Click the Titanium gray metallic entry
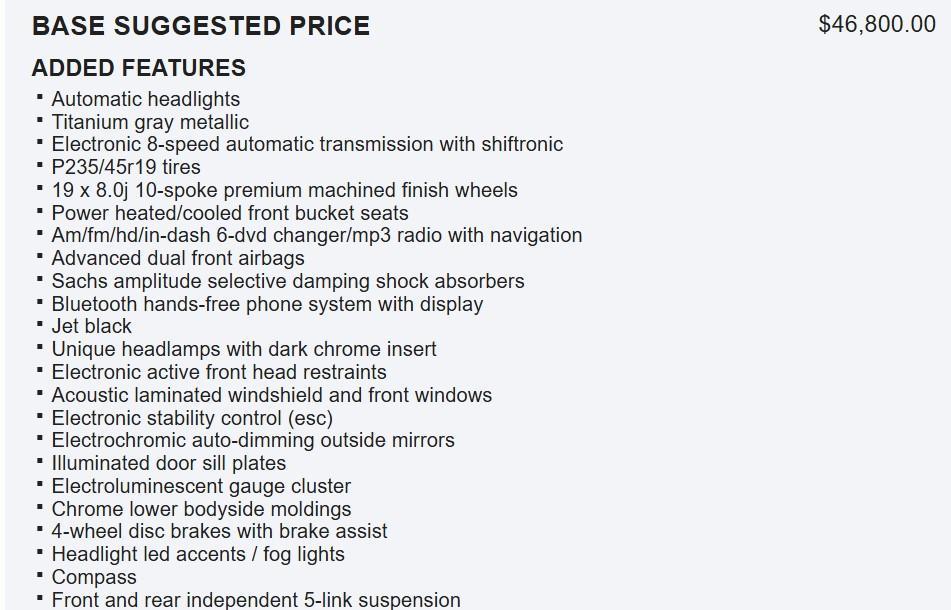This screenshot has height=610, width=951. point(150,122)
